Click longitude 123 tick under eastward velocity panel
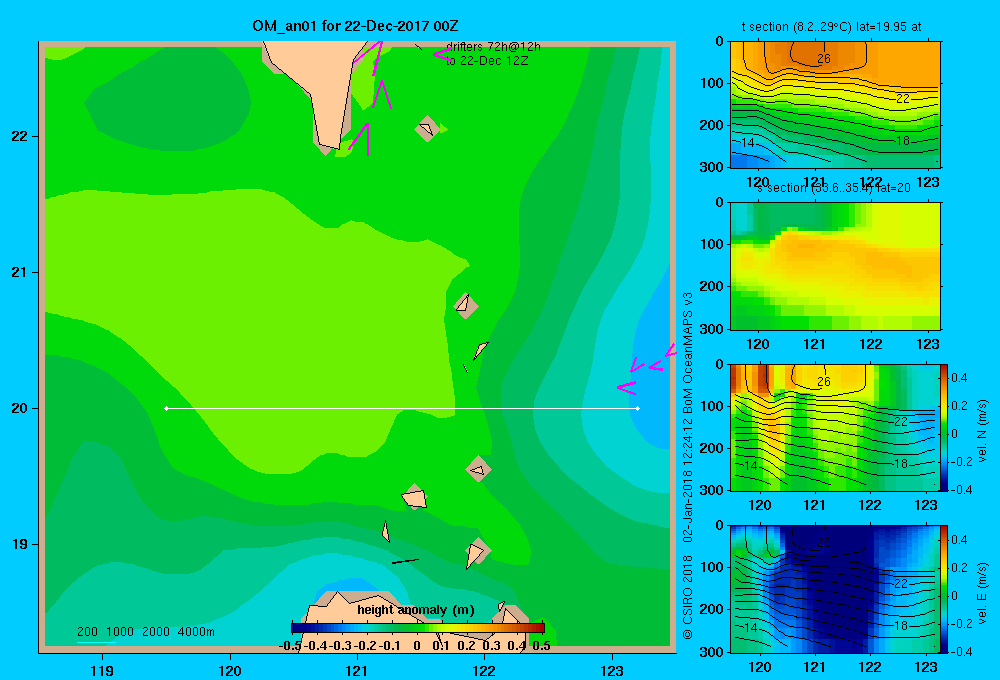The width and height of the screenshot is (1000, 680). click(x=926, y=667)
